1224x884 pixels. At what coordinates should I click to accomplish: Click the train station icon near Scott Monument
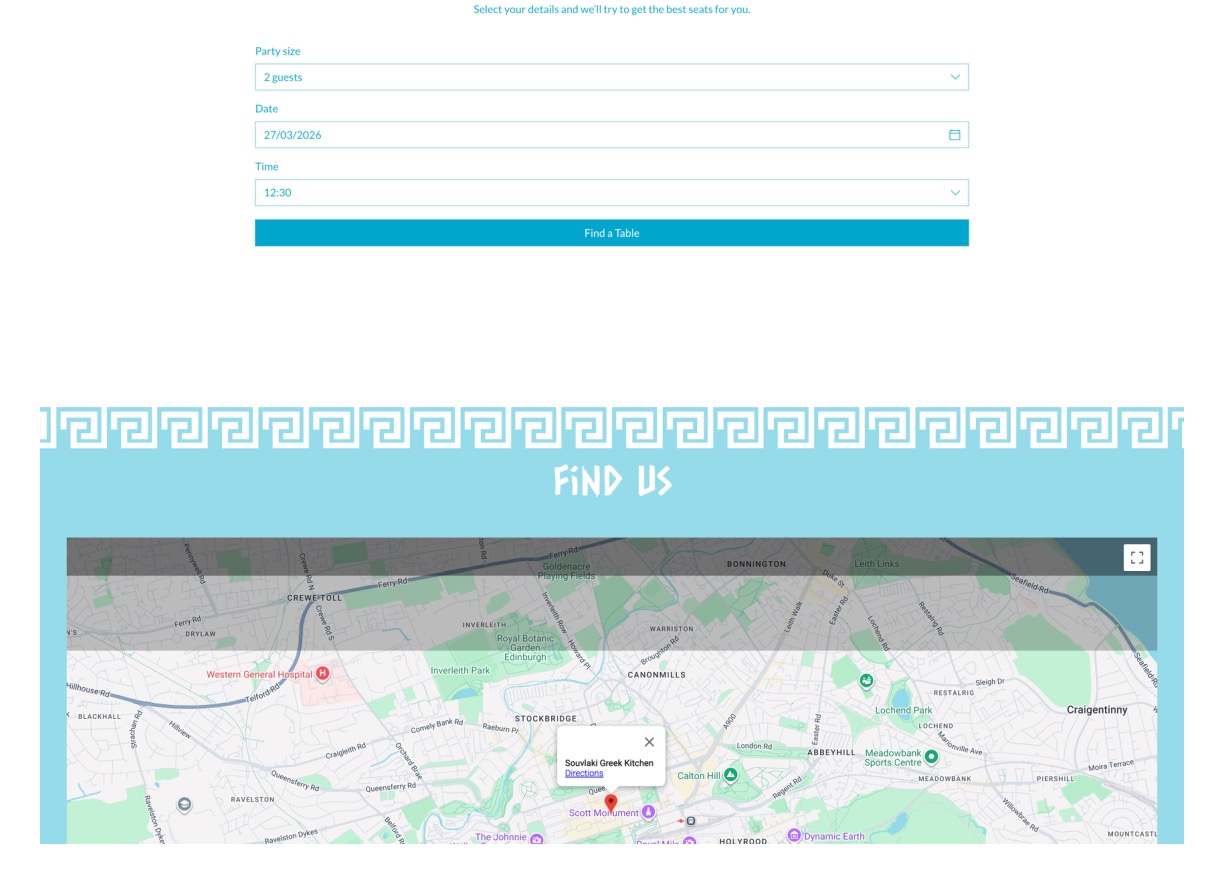tap(691, 821)
